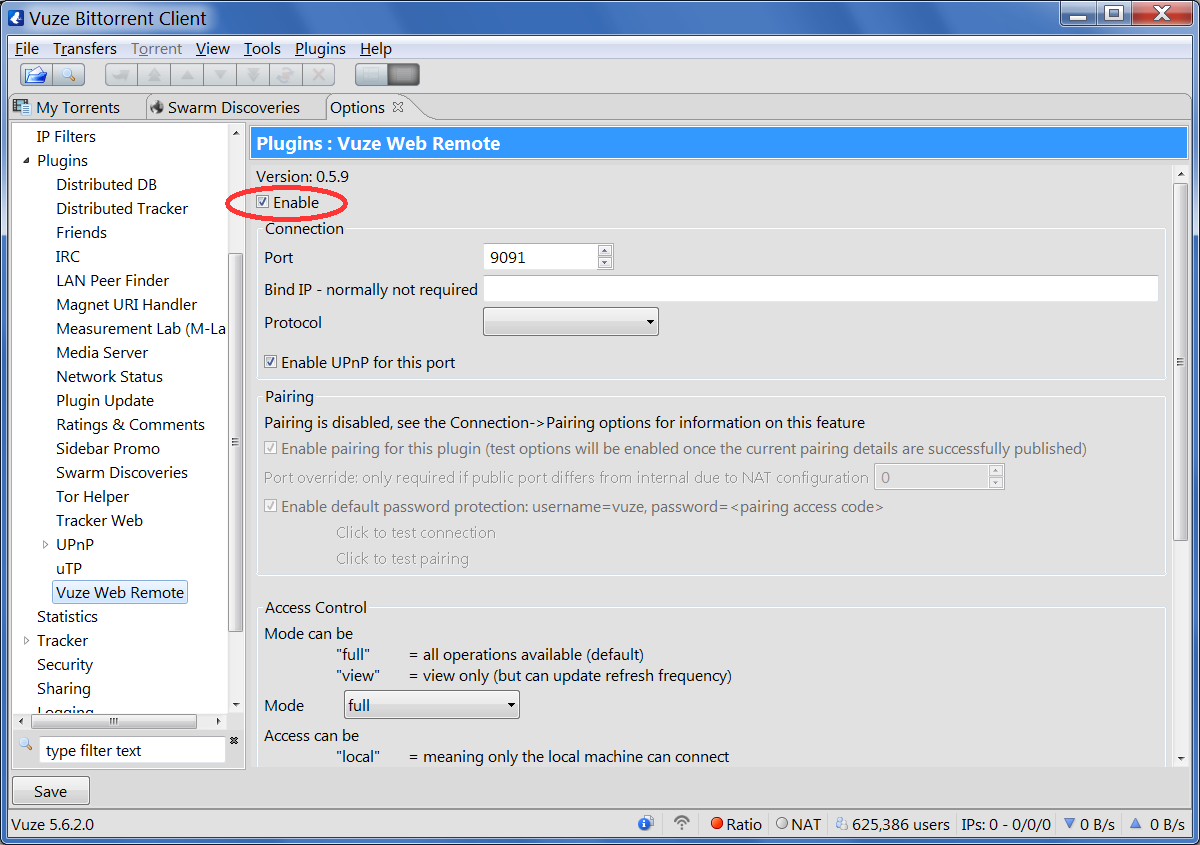Click the blue info icon in the status bar
This screenshot has height=845, width=1200.
pos(646,824)
